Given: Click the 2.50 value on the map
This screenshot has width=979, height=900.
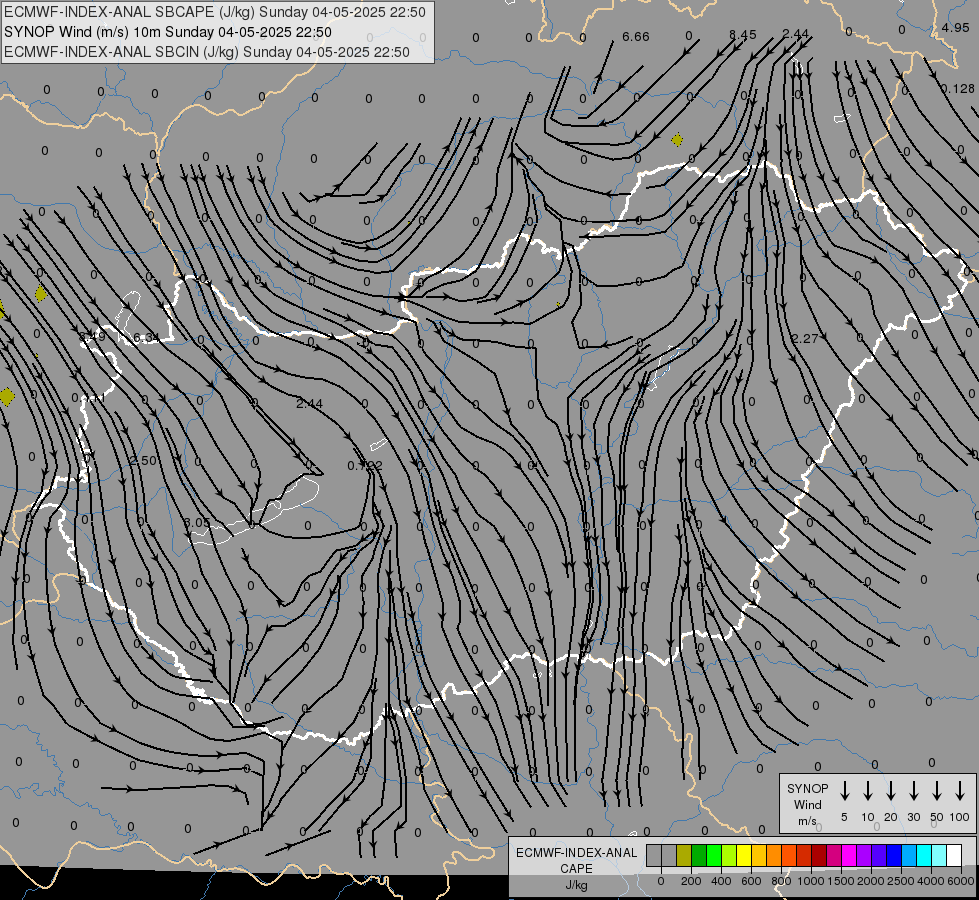Looking at the screenshot, I should click(143, 460).
